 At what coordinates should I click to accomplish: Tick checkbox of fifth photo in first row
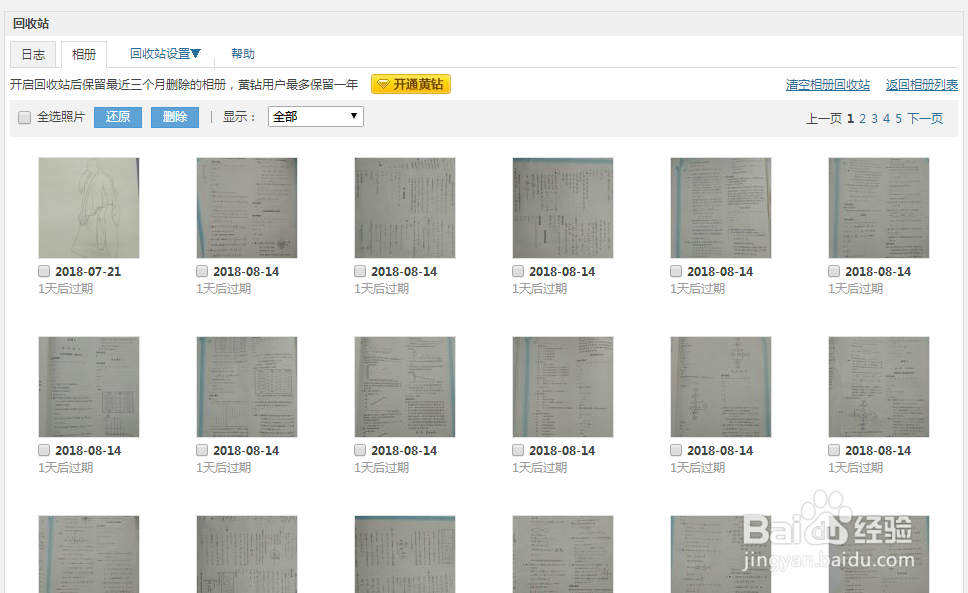tap(676, 271)
